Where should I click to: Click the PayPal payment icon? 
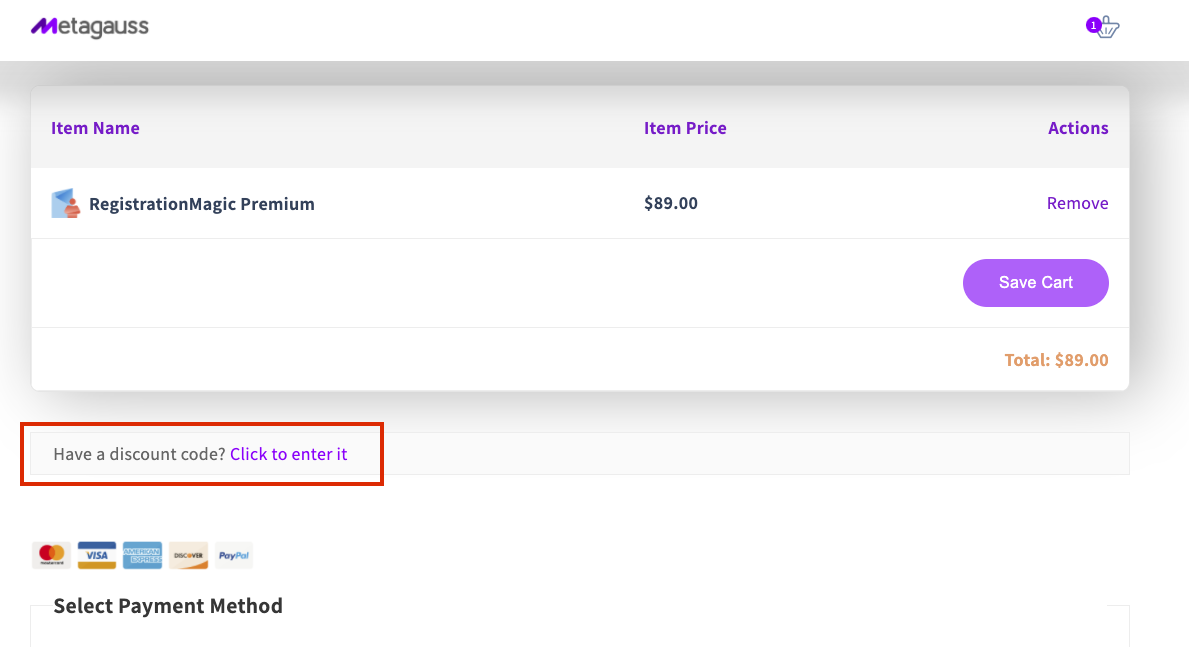pyautogui.click(x=234, y=555)
